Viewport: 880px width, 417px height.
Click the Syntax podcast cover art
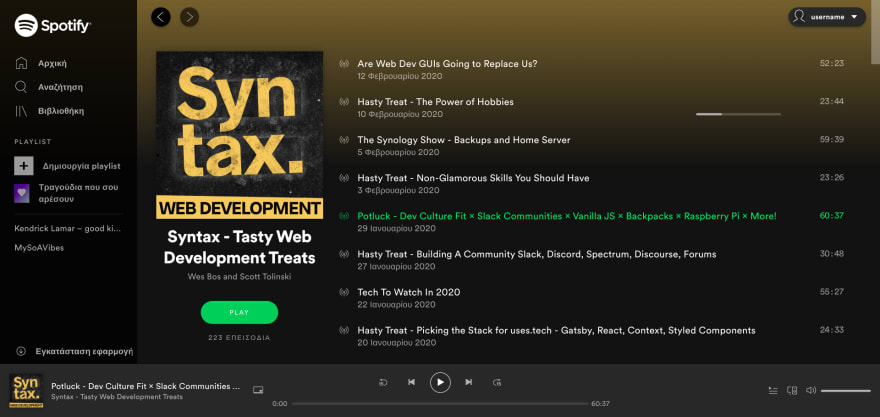(240, 135)
